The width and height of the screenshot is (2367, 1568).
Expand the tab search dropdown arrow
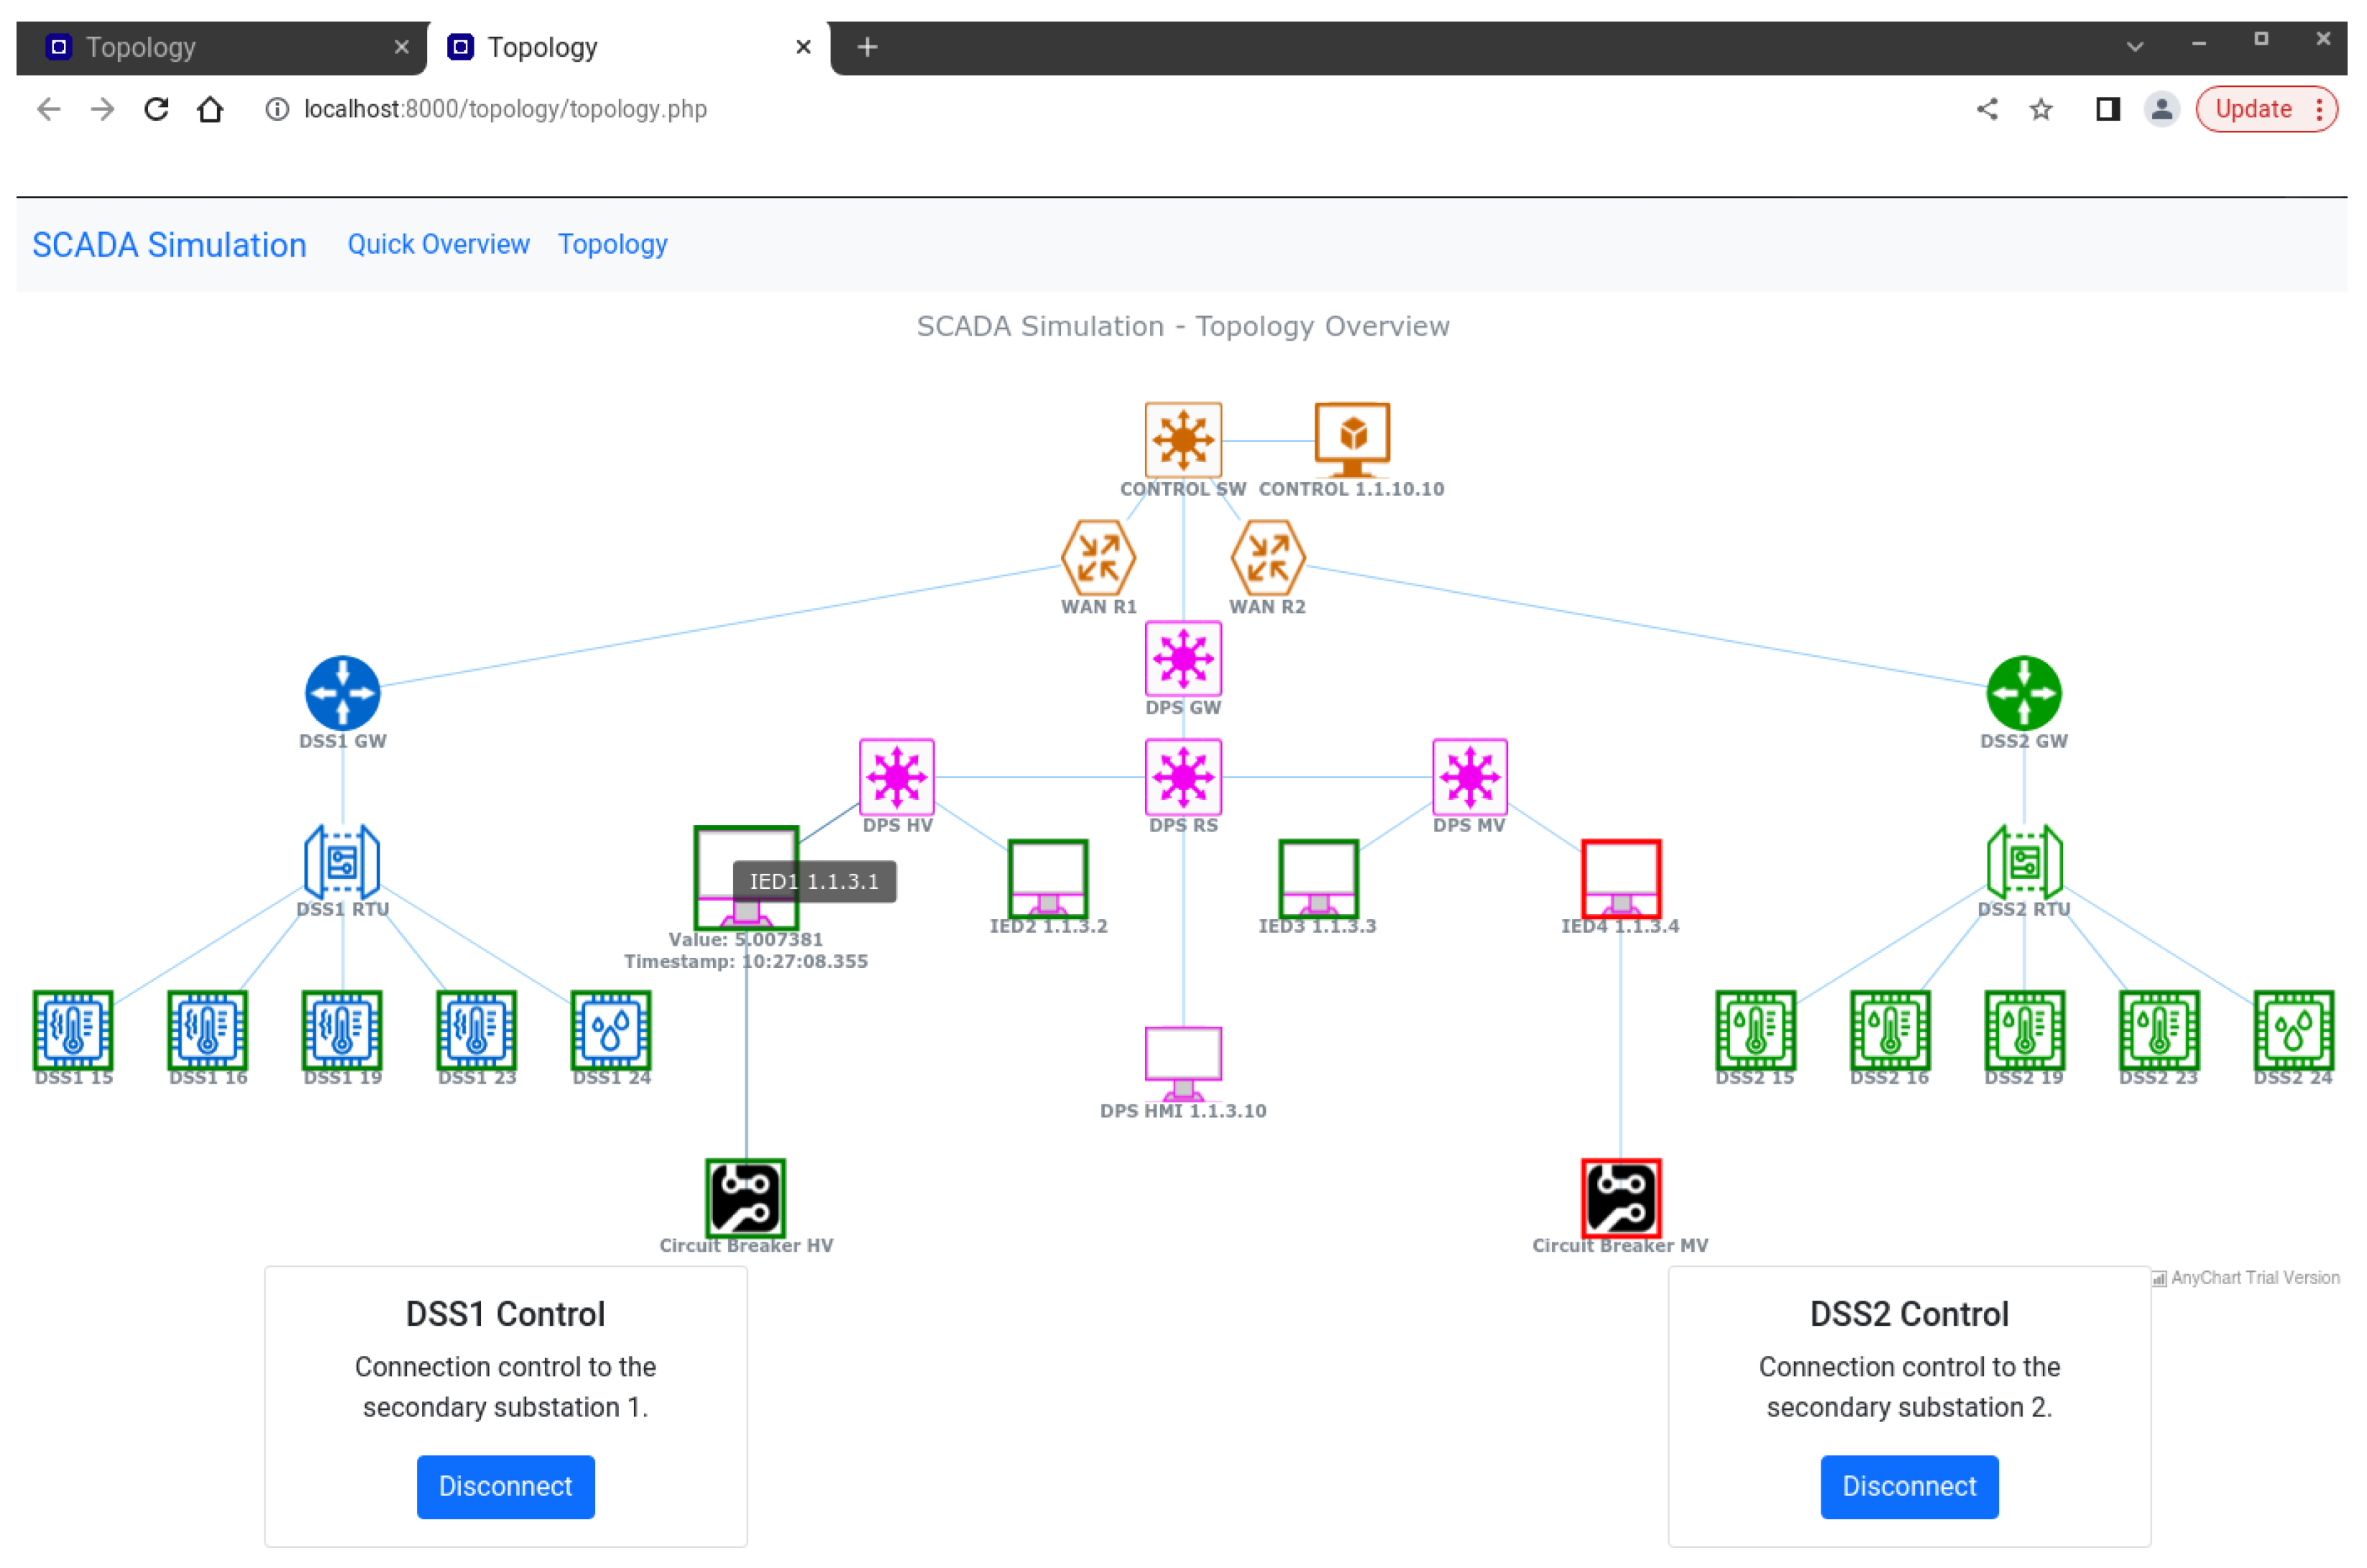pos(2134,47)
